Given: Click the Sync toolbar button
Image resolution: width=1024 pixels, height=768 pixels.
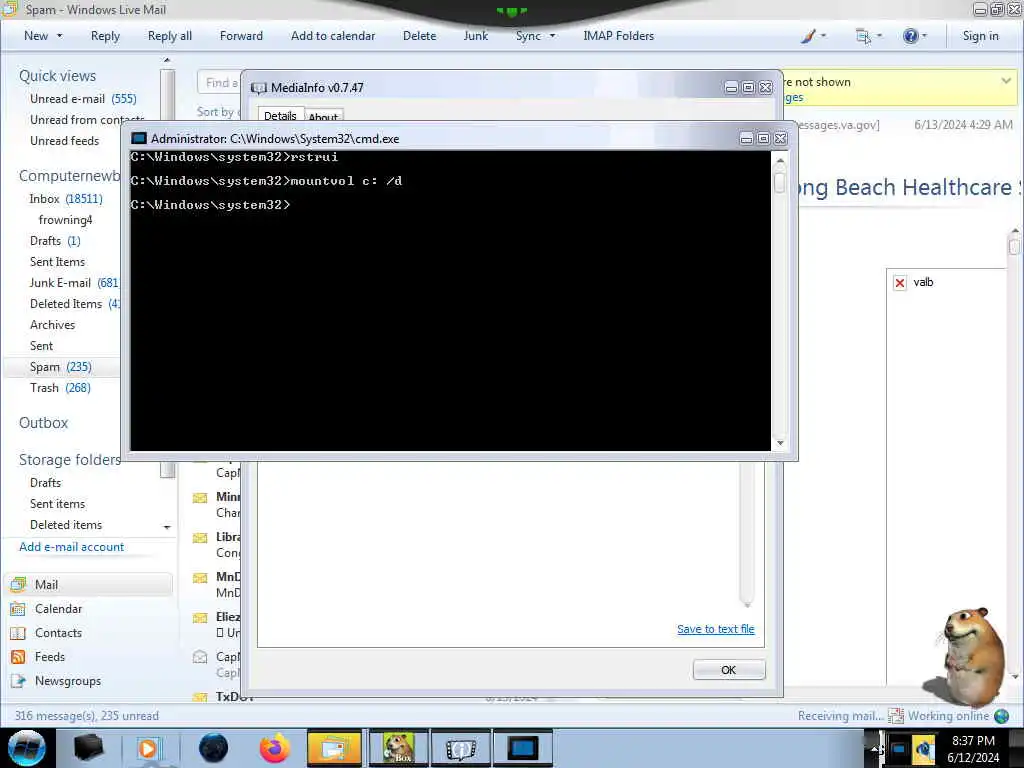Looking at the screenshot, I should (x=528, y=36).
